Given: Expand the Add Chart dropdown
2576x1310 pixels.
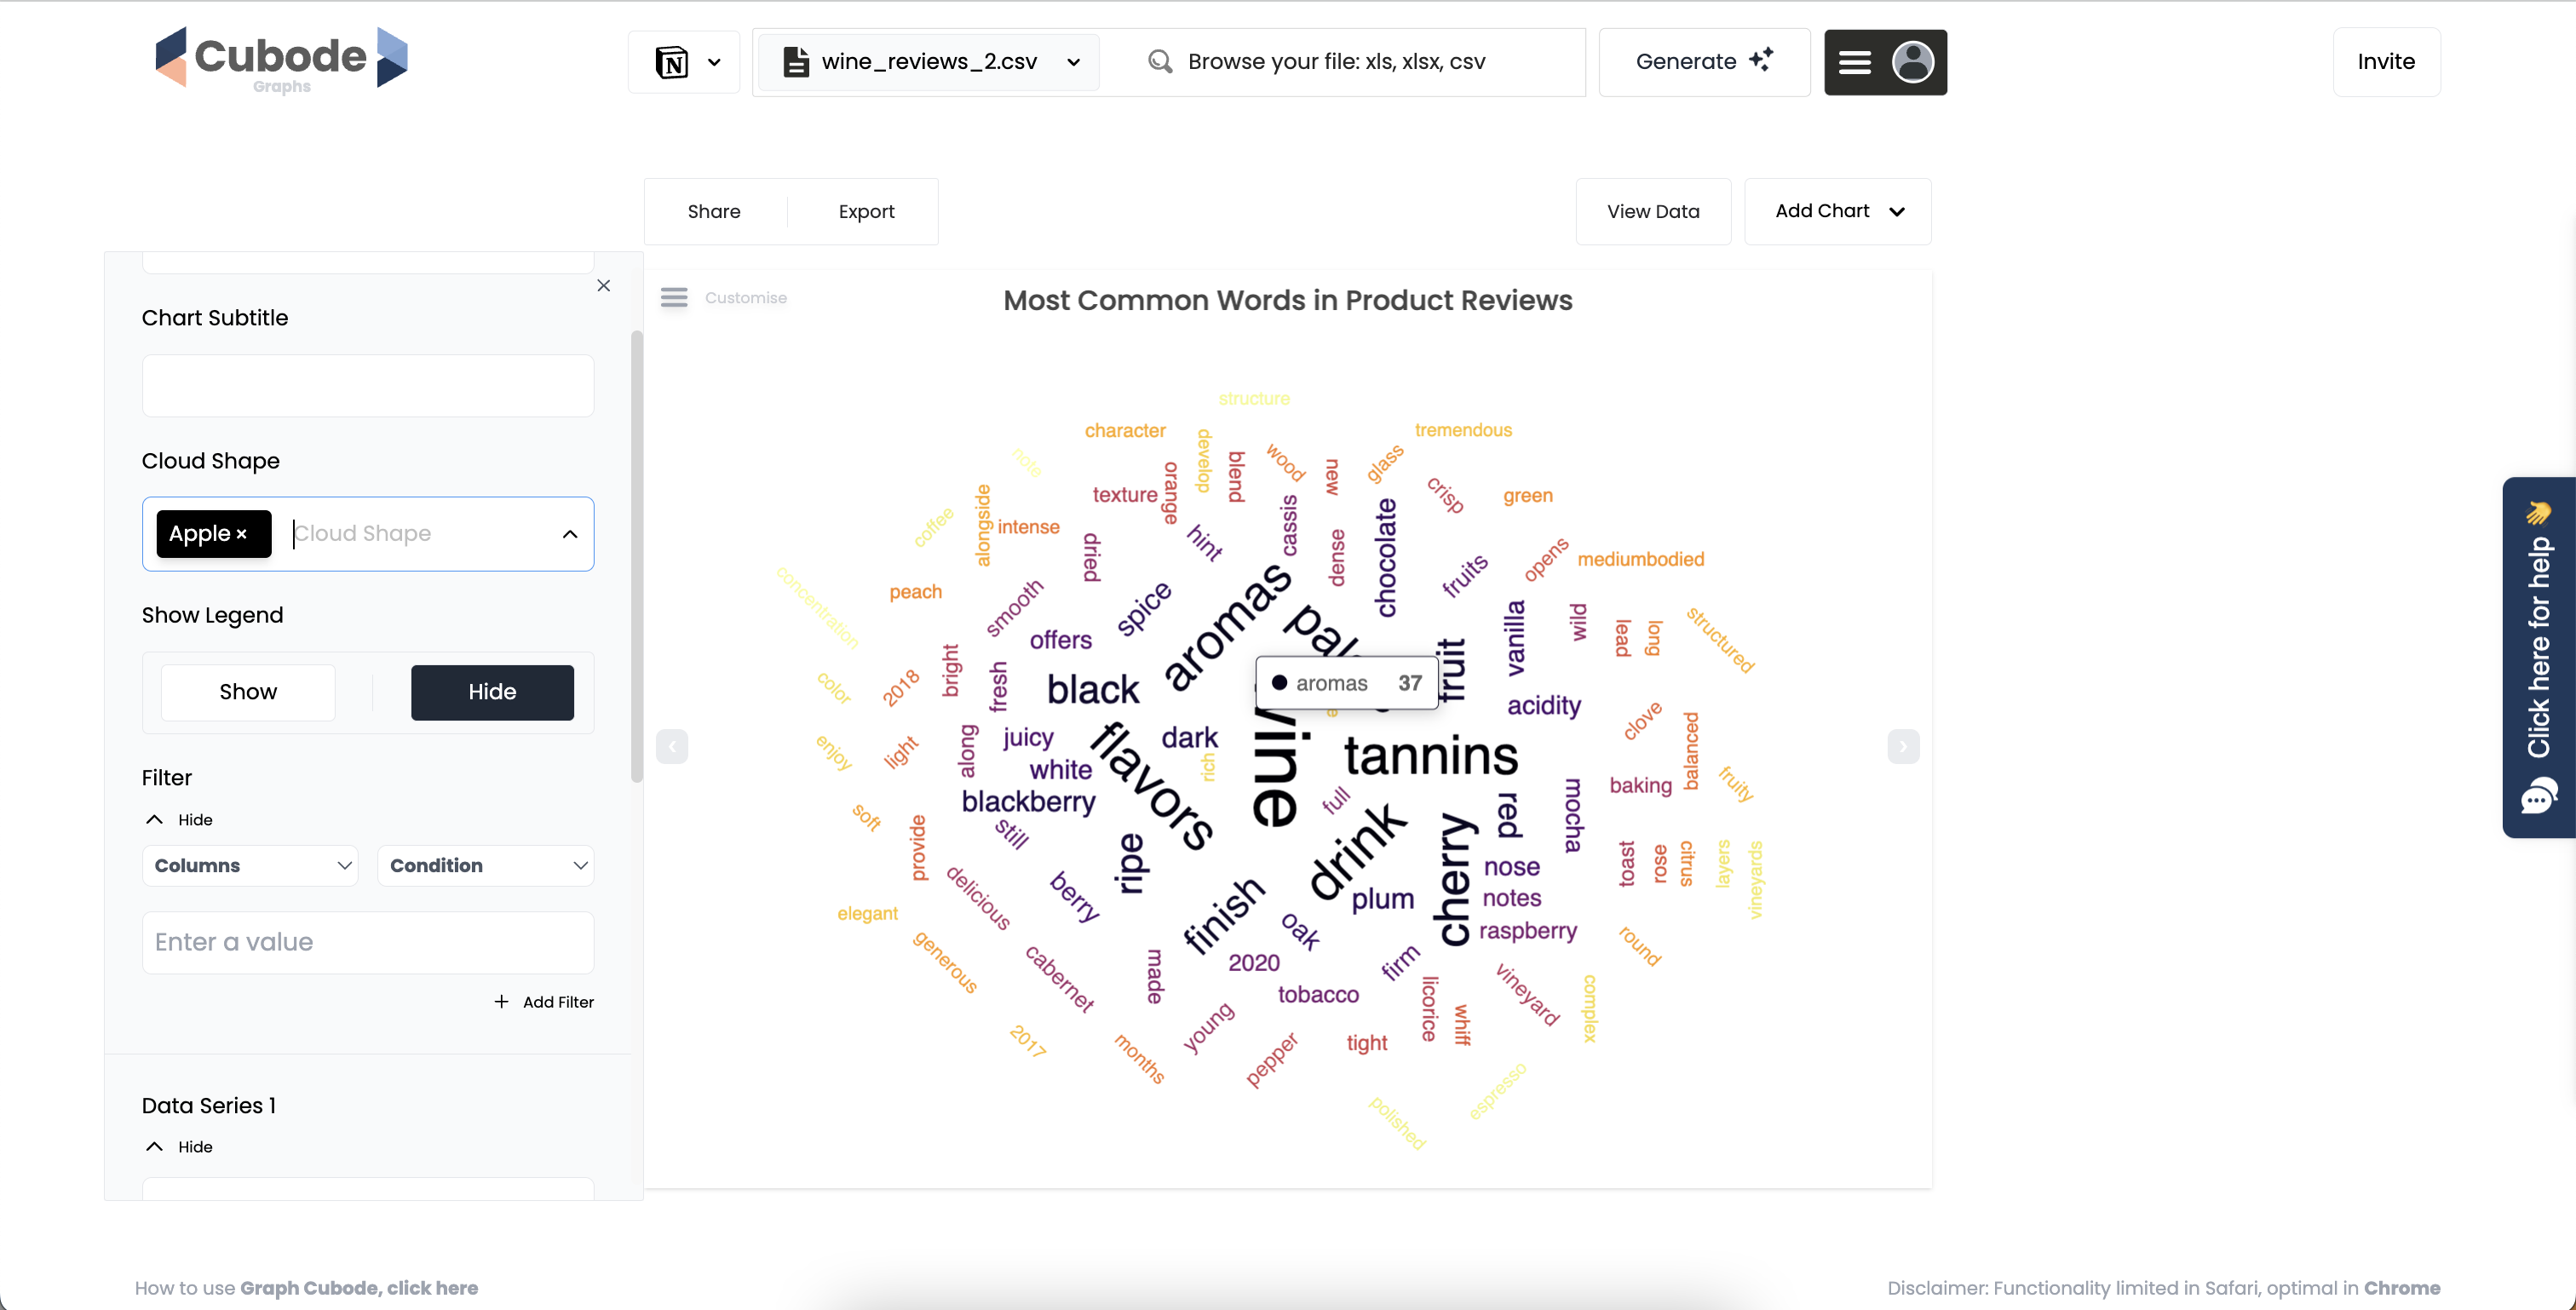Looking at the screenshot, I should (1838, 211).
